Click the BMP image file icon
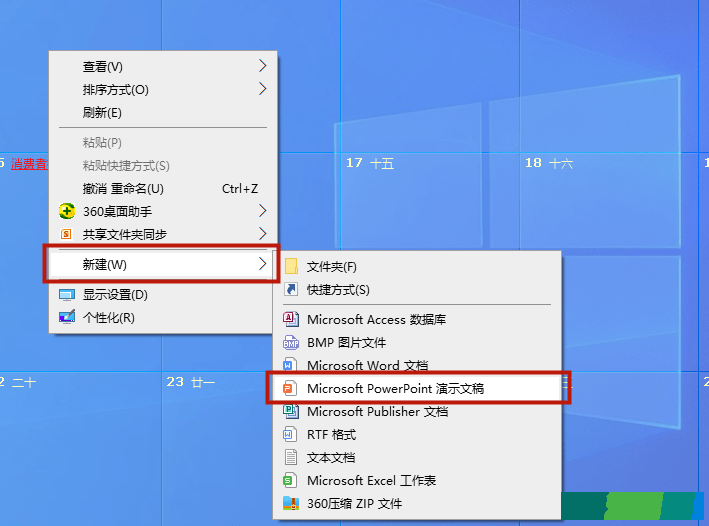Screen dimensions: 709x526 point(291,342)
